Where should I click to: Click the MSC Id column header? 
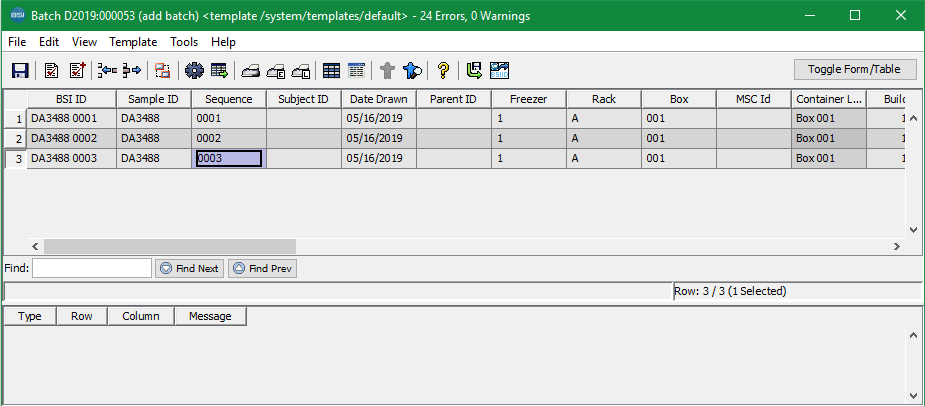(753, 99)
